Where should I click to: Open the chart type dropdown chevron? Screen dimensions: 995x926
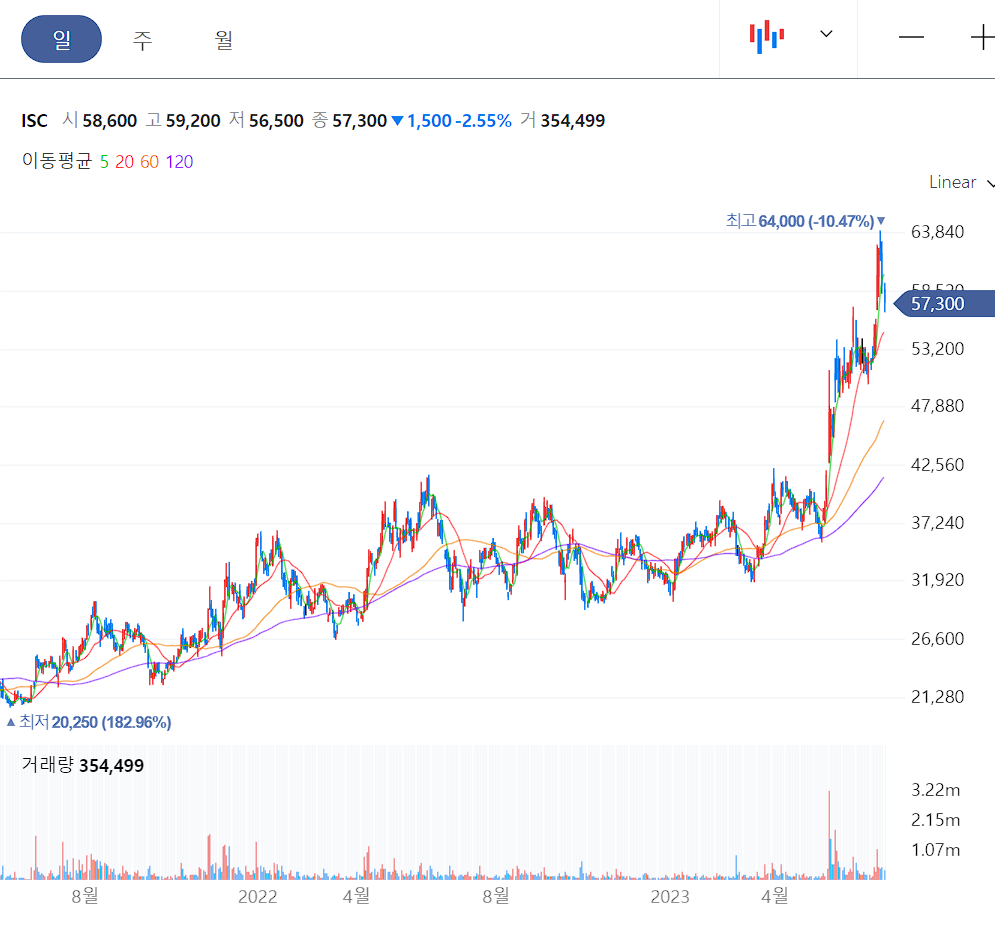pos(826,34)
